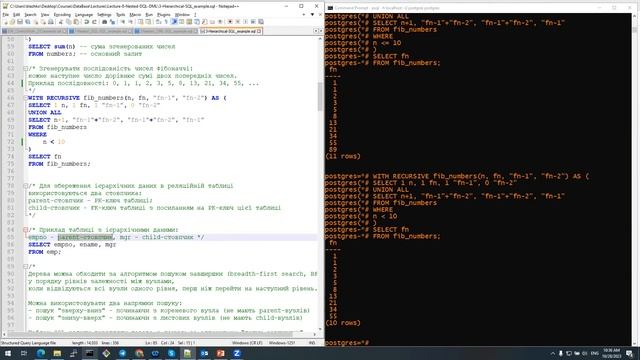The image size is (640, 360).
Task: Open the Settings menu
Action: [x=104, y=15]
